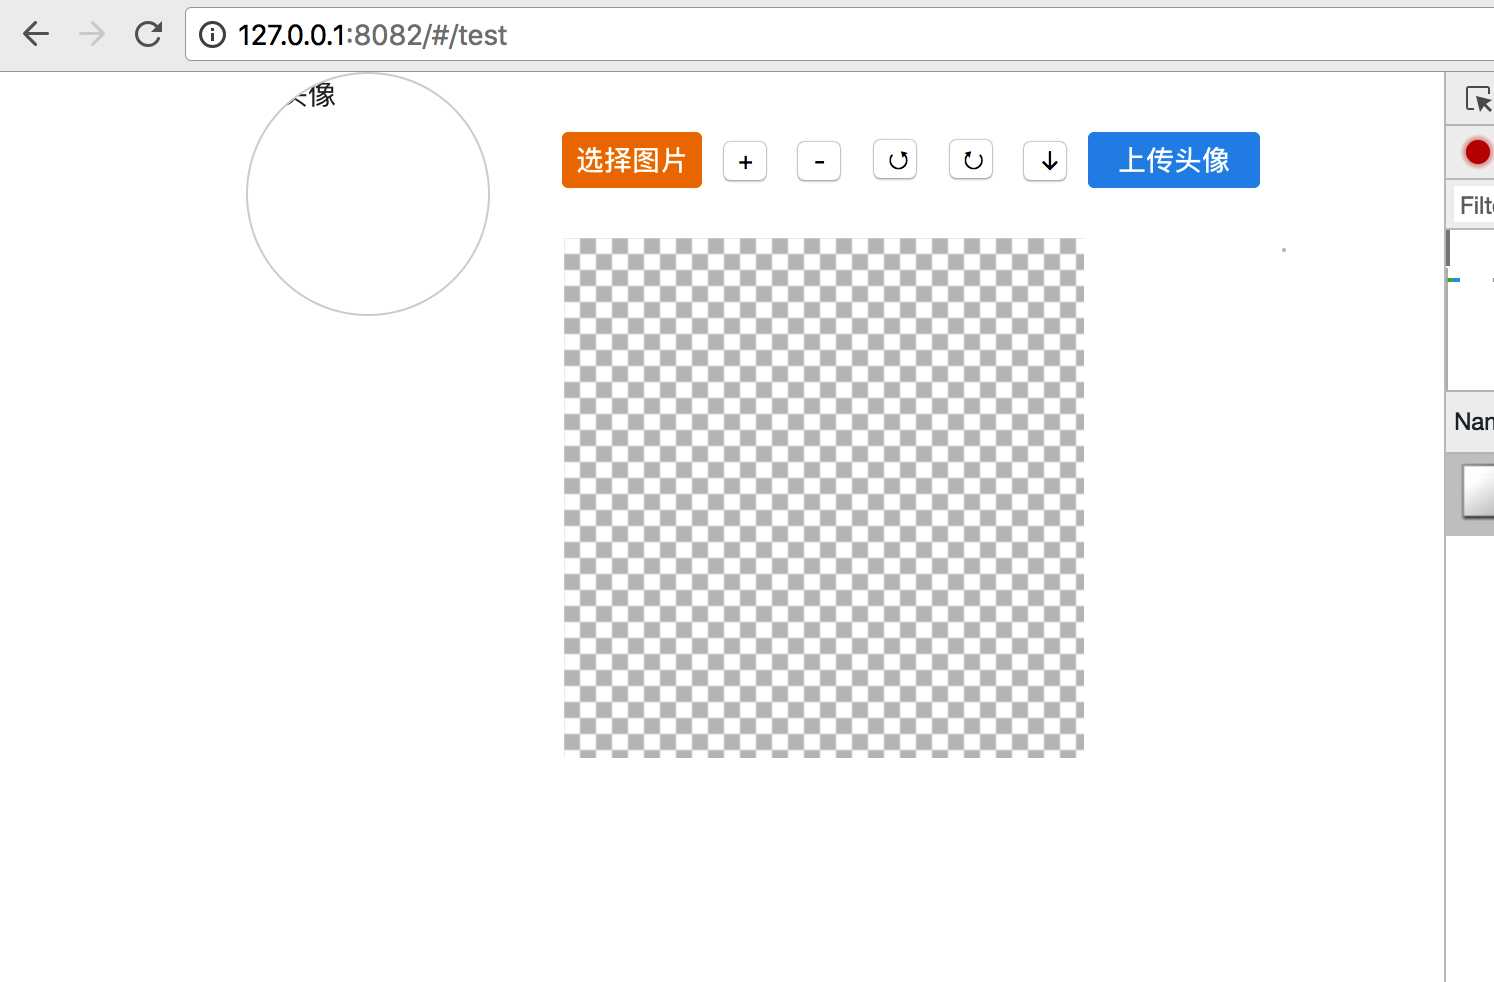Rotate image counter-clockwise
The height and width of the screenshot is (982, 1494).
895,160
